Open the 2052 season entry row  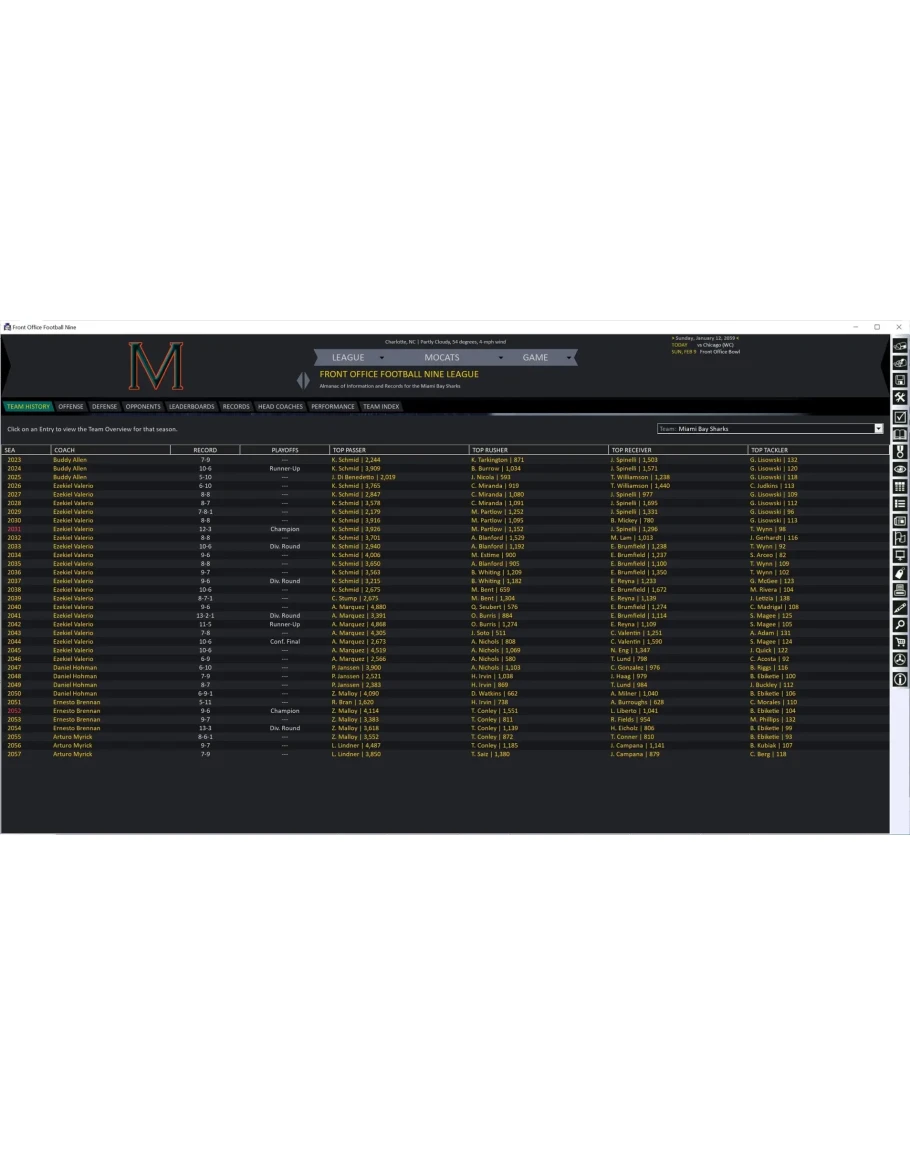[13, 711]
